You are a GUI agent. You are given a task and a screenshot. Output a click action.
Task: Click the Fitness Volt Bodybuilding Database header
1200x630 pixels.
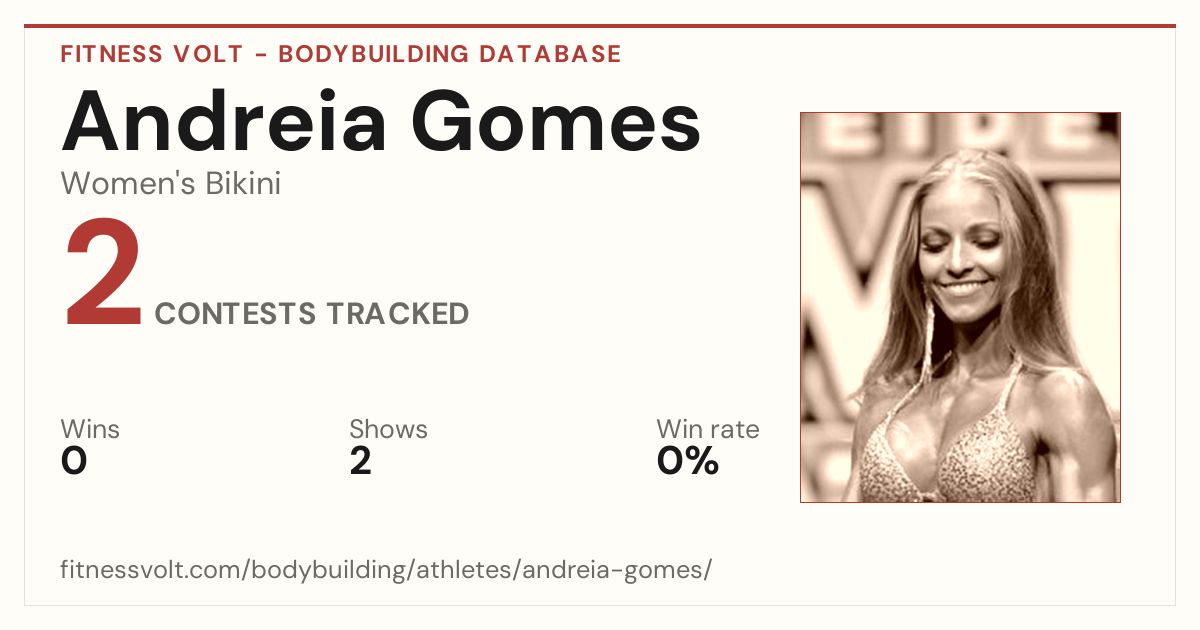[341, 54]
